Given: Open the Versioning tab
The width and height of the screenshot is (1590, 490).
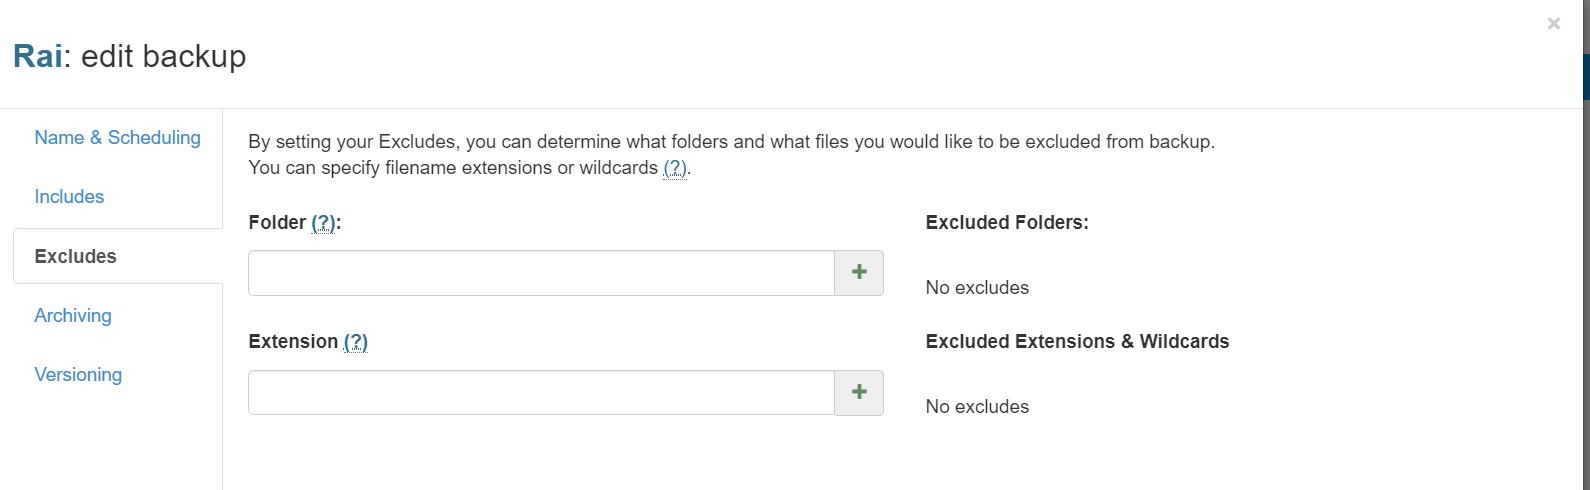Looking at the screenshot, I should [78, 375].
